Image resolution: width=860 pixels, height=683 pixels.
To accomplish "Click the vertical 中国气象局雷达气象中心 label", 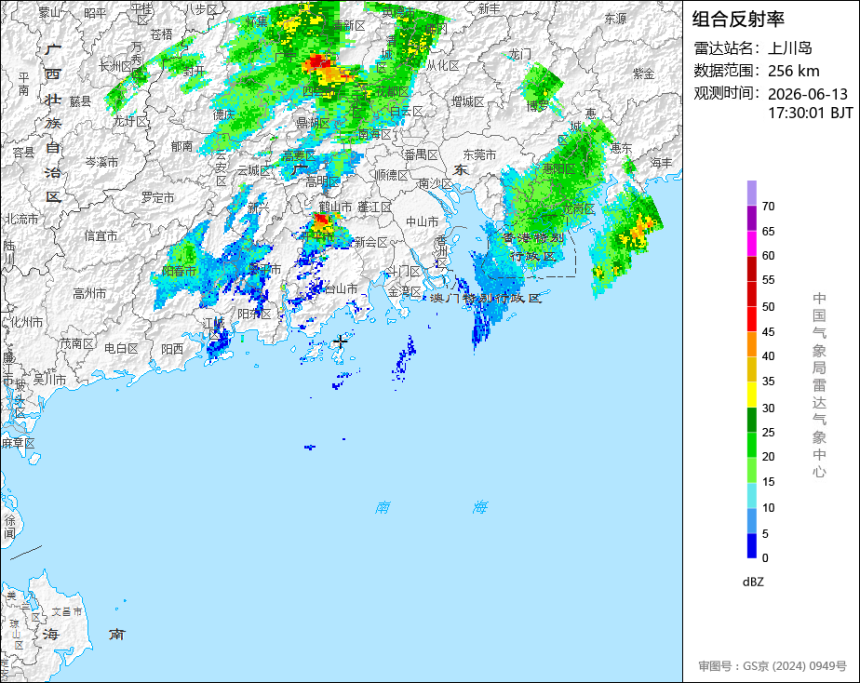I will [x=819, y=385].
